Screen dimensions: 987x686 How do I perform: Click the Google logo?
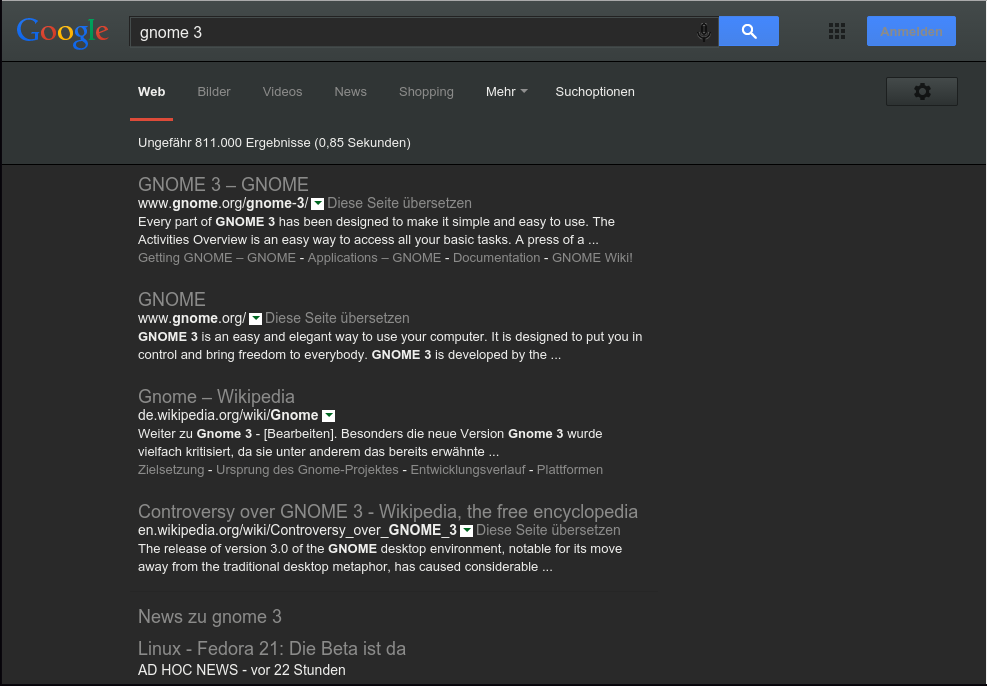point(62,32)
